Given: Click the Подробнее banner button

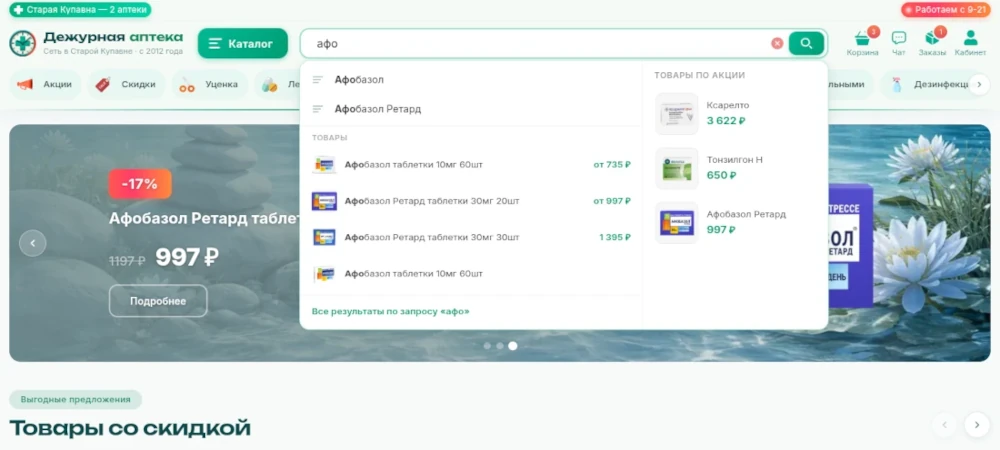Looking at the screenshot, I should point(158,301).
